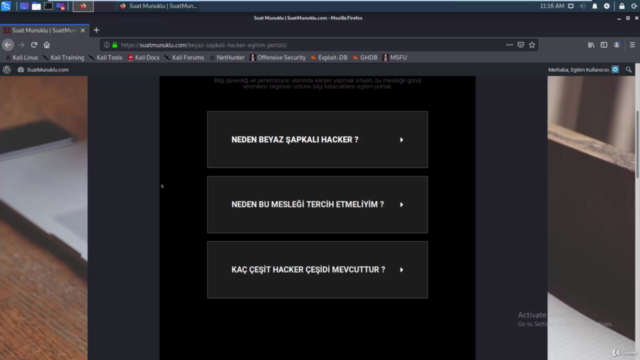Bookmark this page with star icon

coord(532,45)
